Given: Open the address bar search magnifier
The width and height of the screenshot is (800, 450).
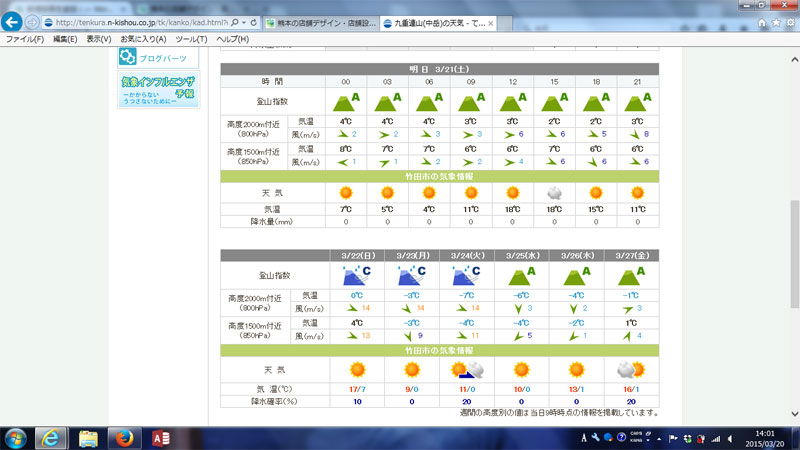Looking at the screenshot, I should pyautogui.click(x=235, y=22).
